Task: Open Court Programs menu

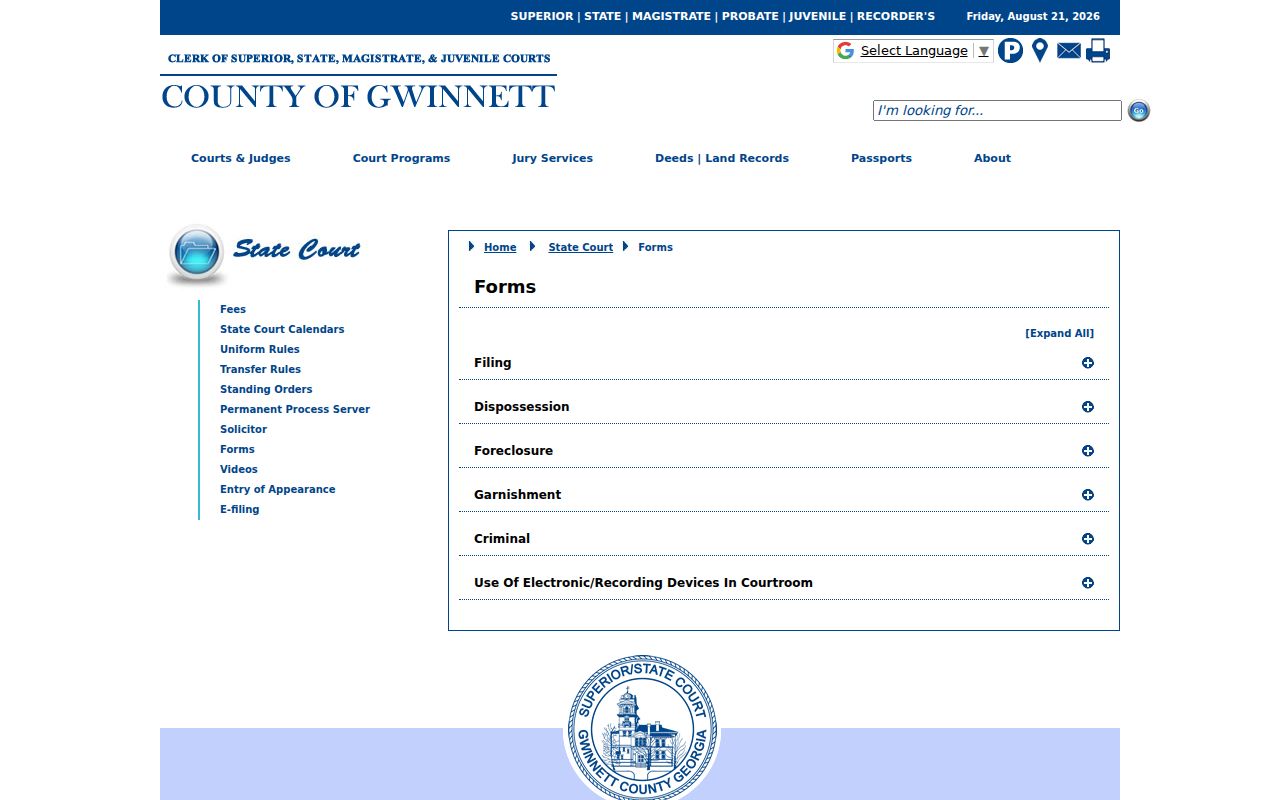Action: pos(401,158)
